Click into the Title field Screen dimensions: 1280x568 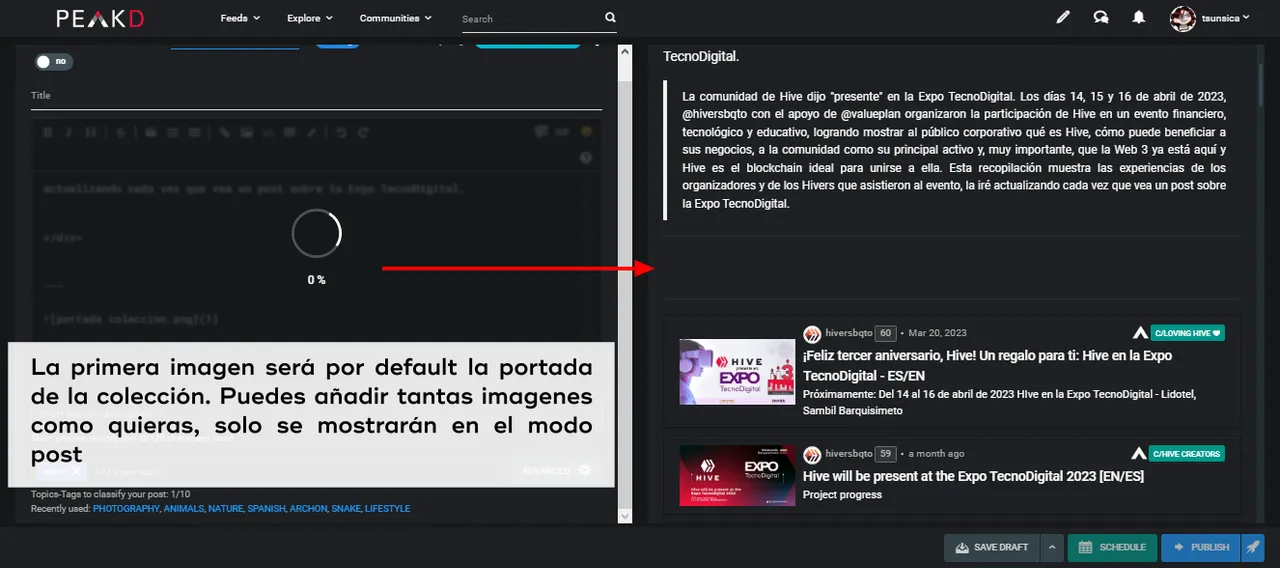click(x=316, y=96)
